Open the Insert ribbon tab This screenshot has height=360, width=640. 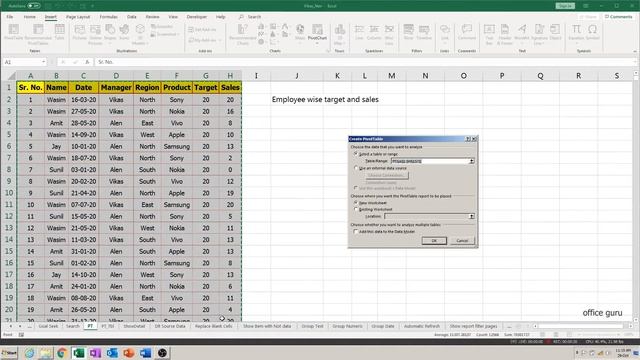(51, 17)
